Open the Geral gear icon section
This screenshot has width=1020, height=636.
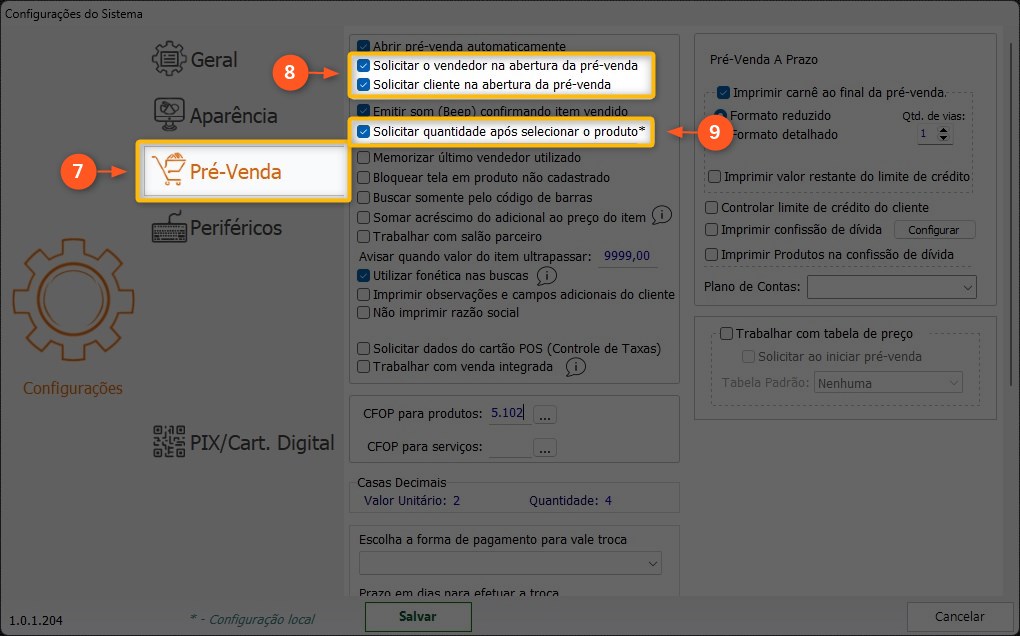click(x=169, y=59)
